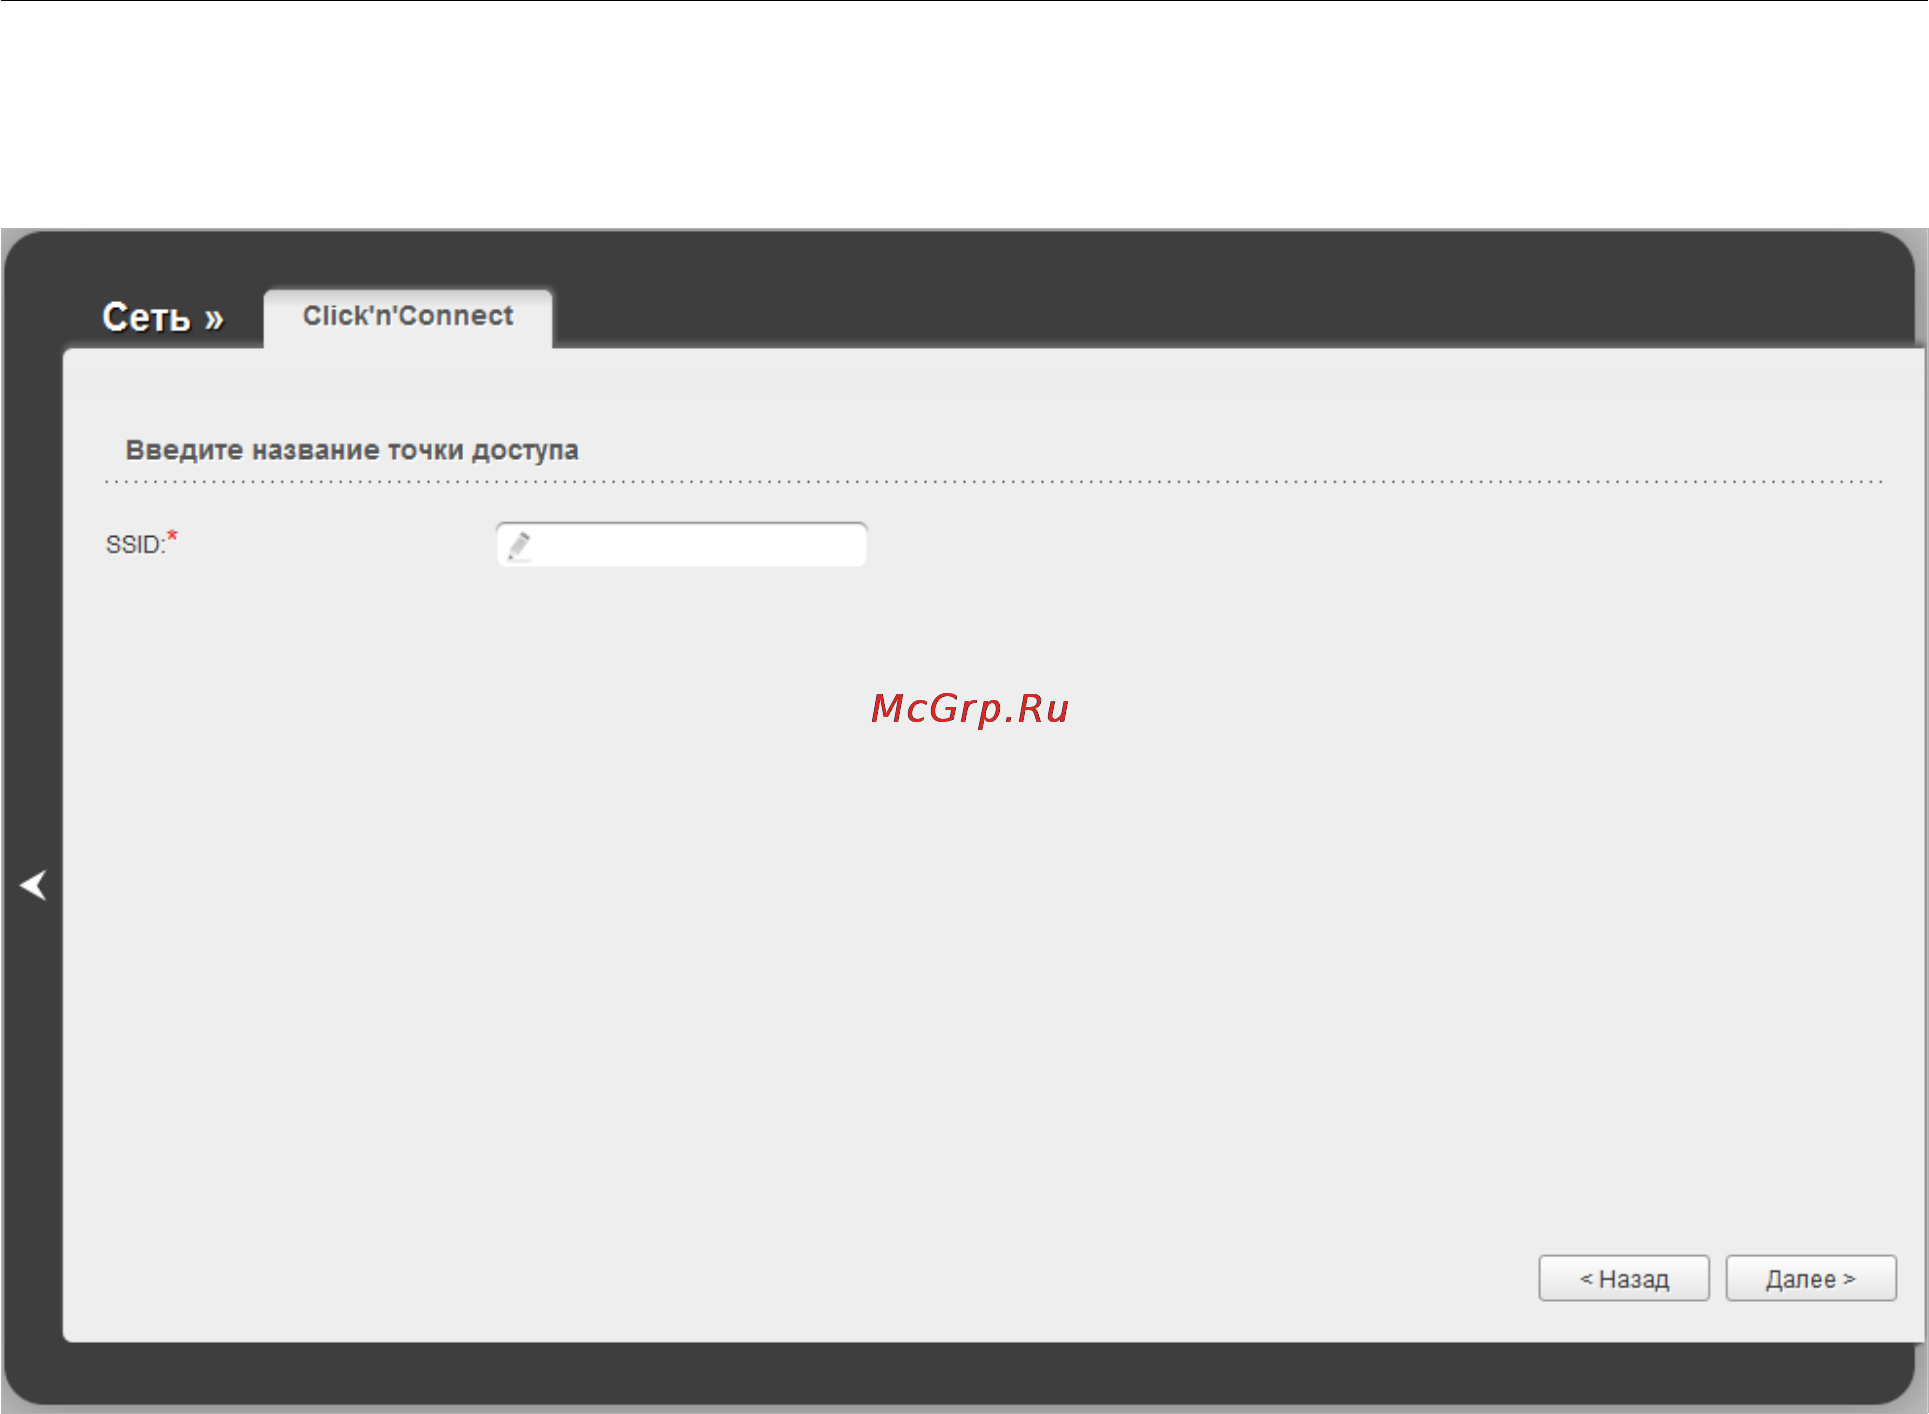Go back with the Назад button
The image size is (1929, 1414).
(x=1624, y=1278)
